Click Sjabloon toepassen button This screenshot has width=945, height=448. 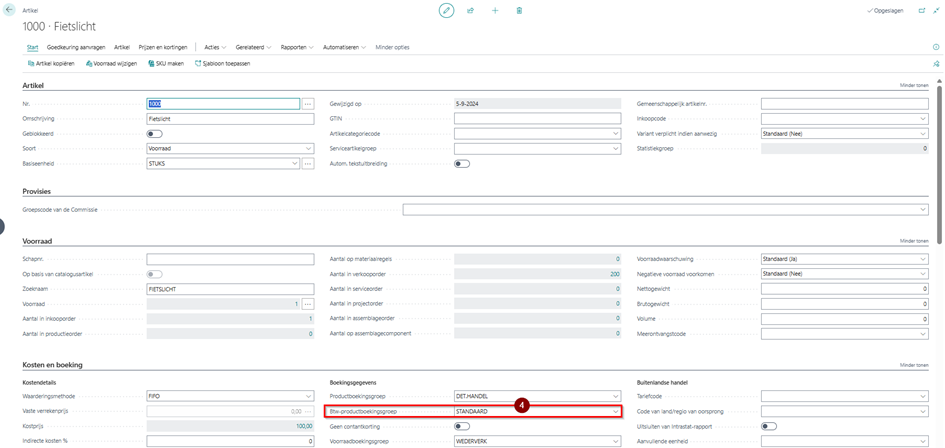(223, 63)
